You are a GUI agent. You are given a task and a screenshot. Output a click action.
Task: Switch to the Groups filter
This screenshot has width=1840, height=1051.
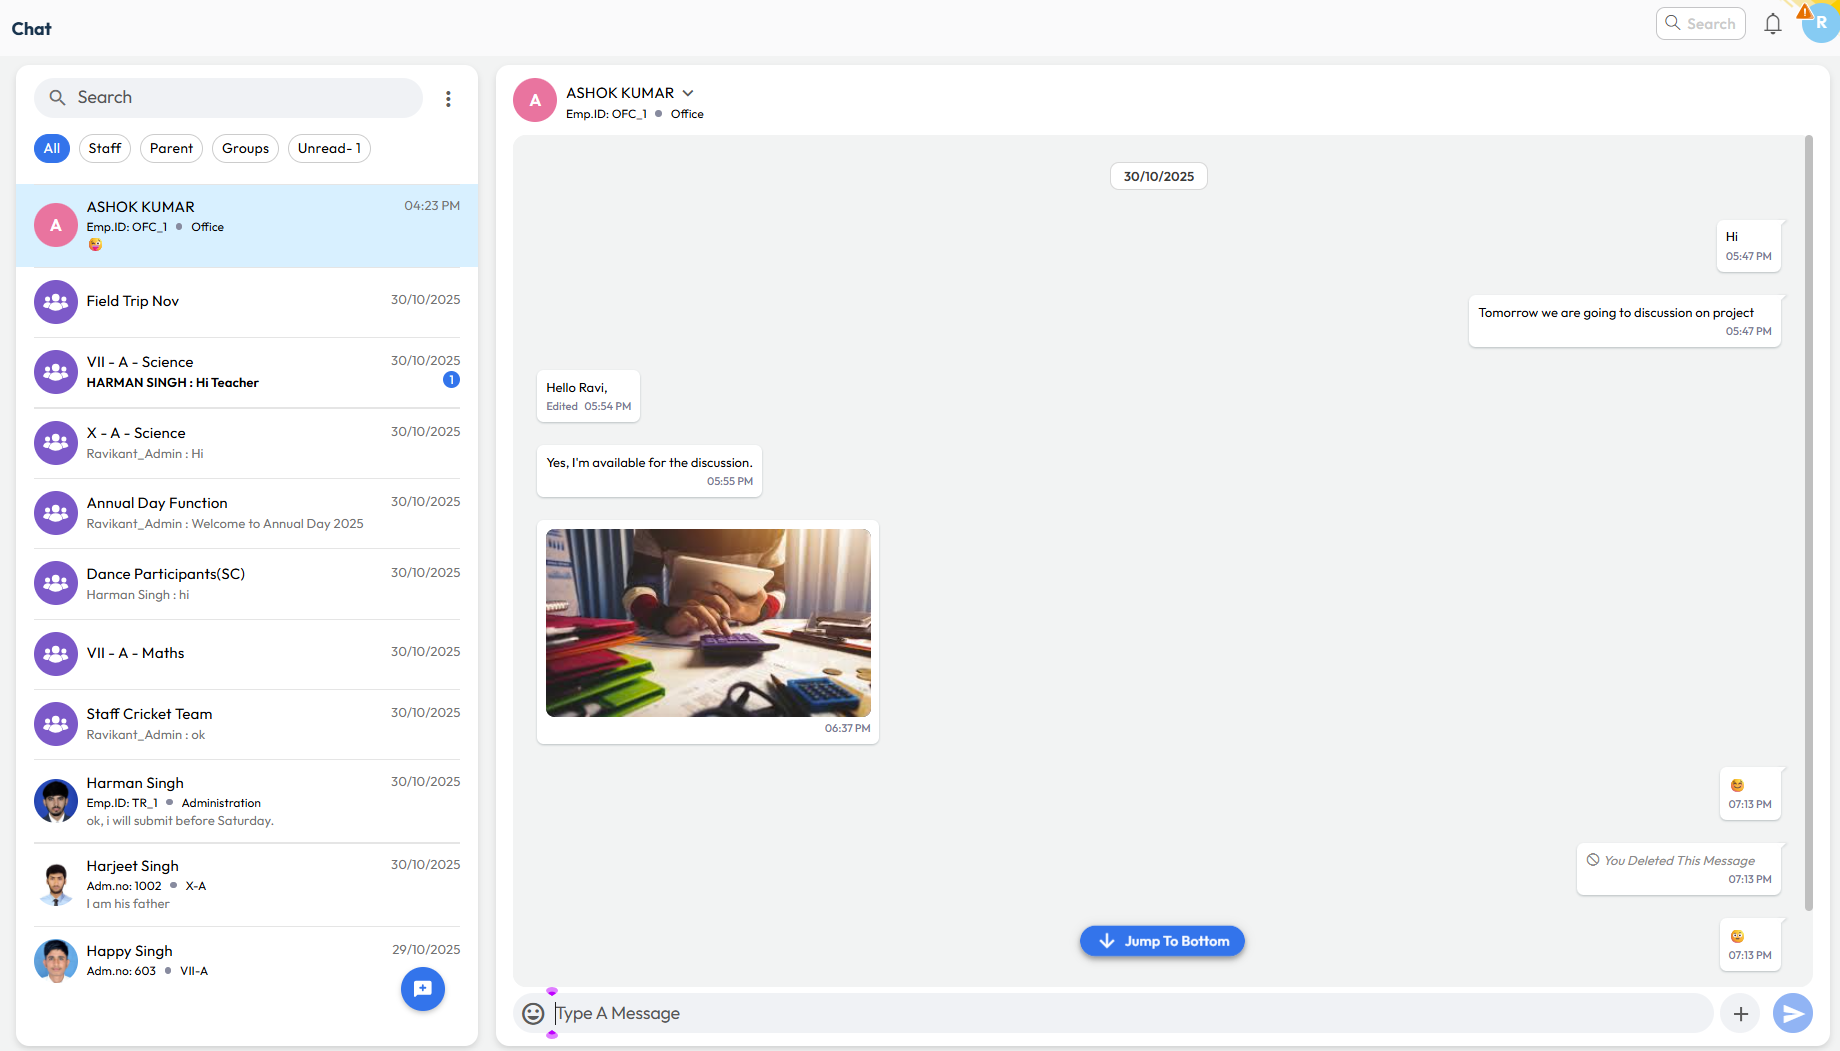[245, 148]
